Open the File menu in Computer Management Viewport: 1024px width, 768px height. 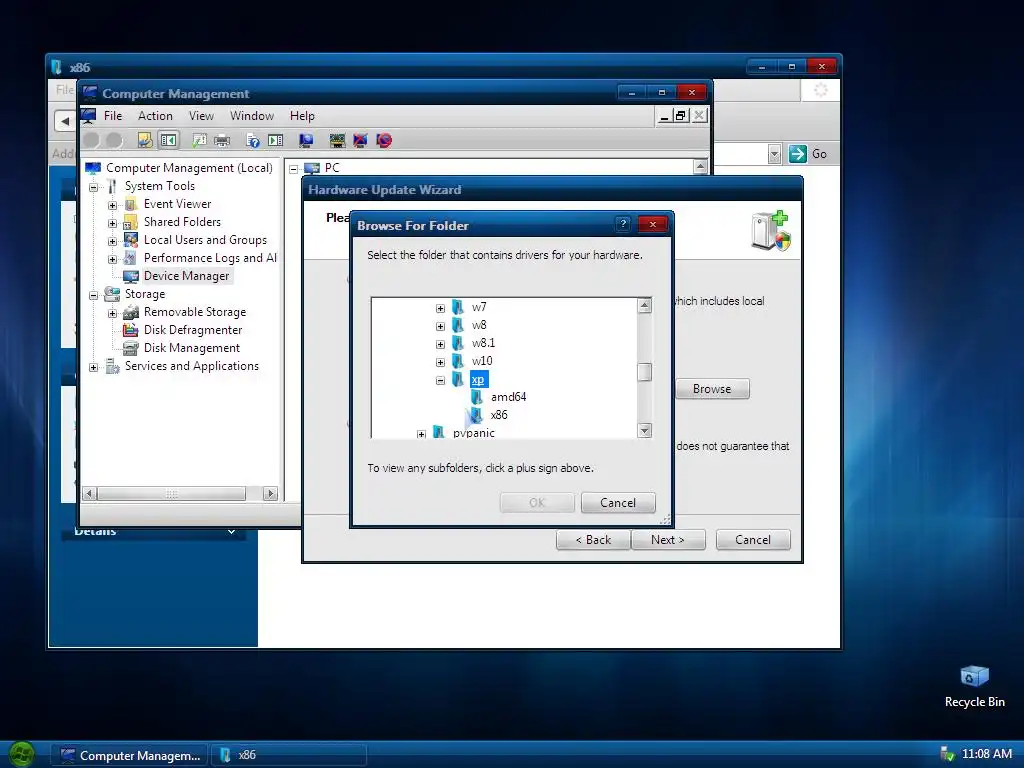coord(113,116)
